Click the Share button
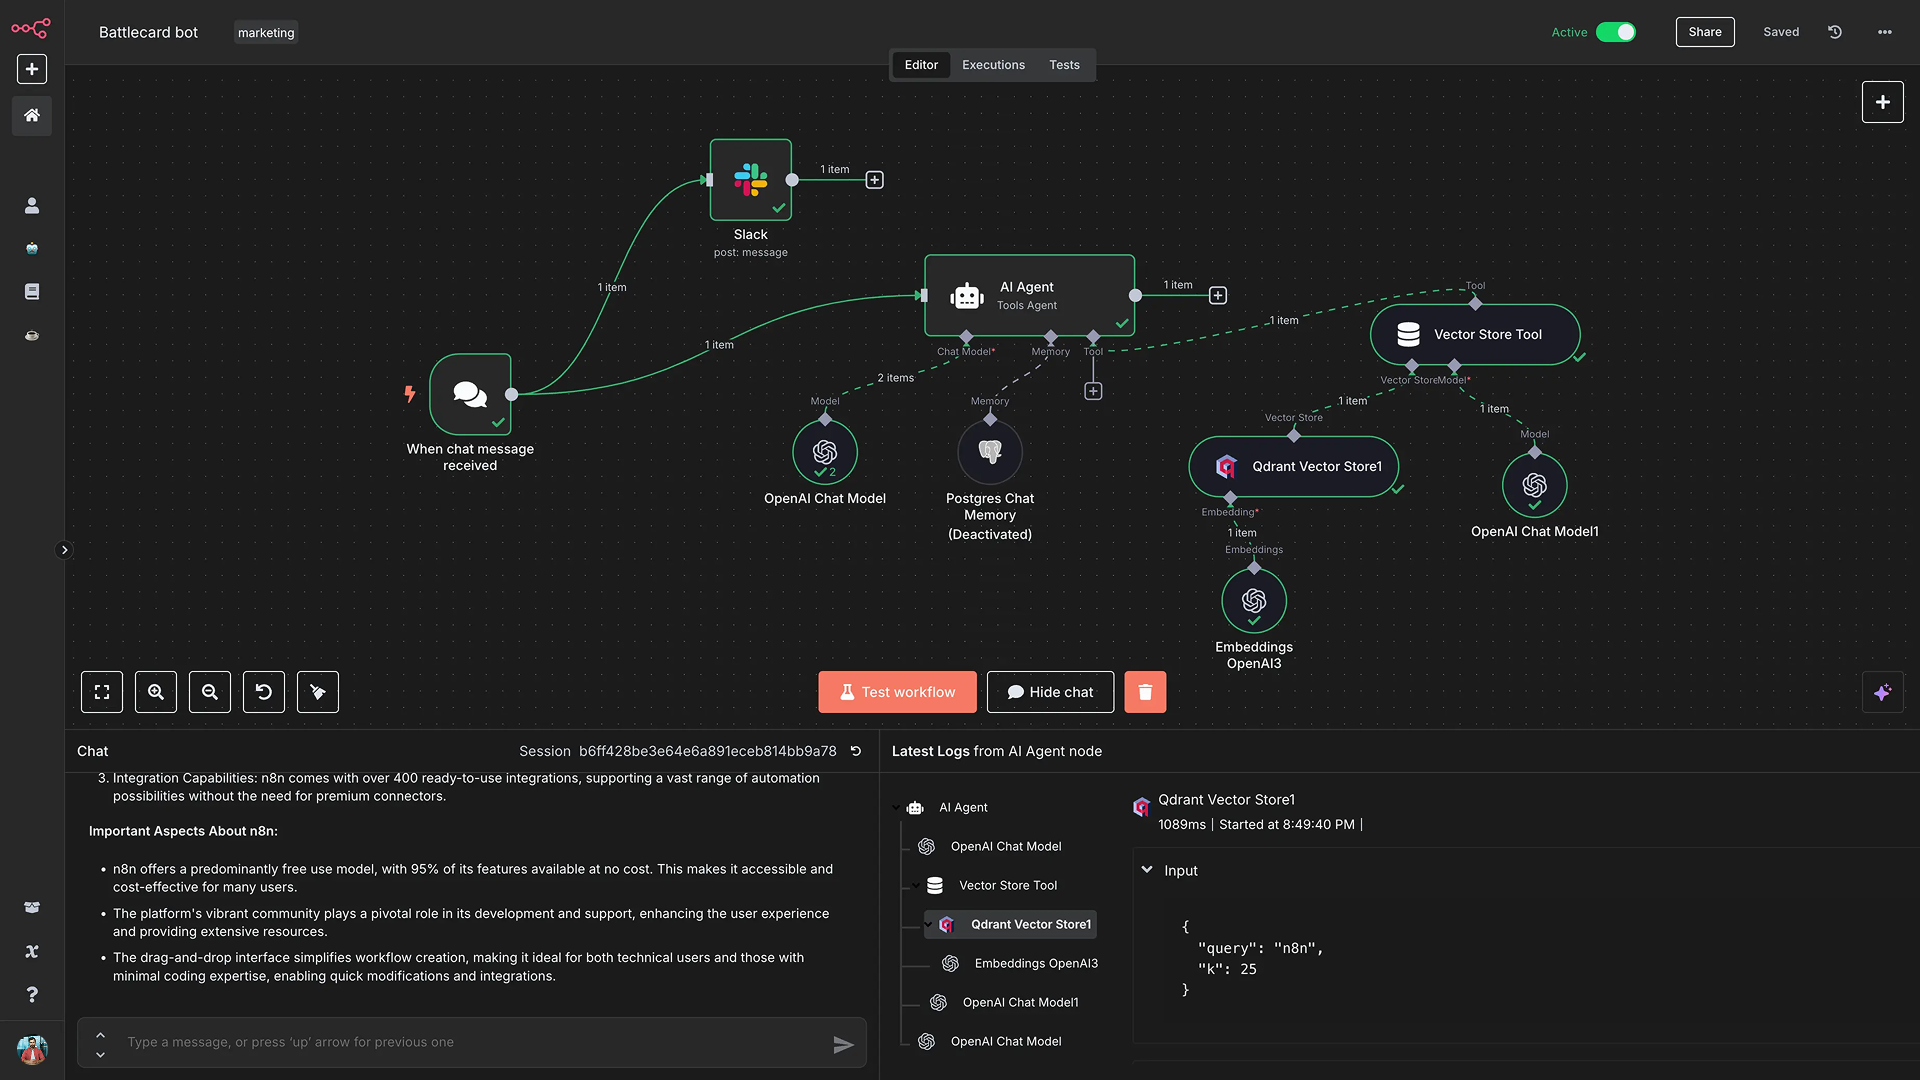The image size is (1920, 1080). pyautogui.click(x=1705, y=32)
